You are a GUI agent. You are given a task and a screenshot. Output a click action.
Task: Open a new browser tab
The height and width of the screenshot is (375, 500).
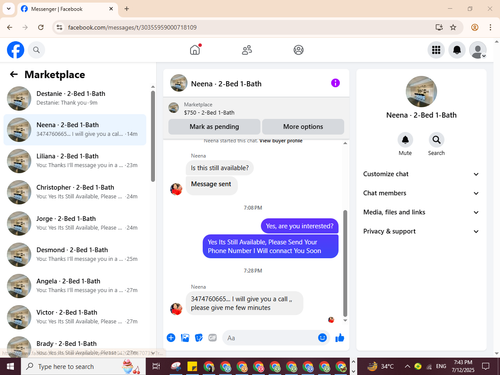pyautogui.click(x=127, y=9)
